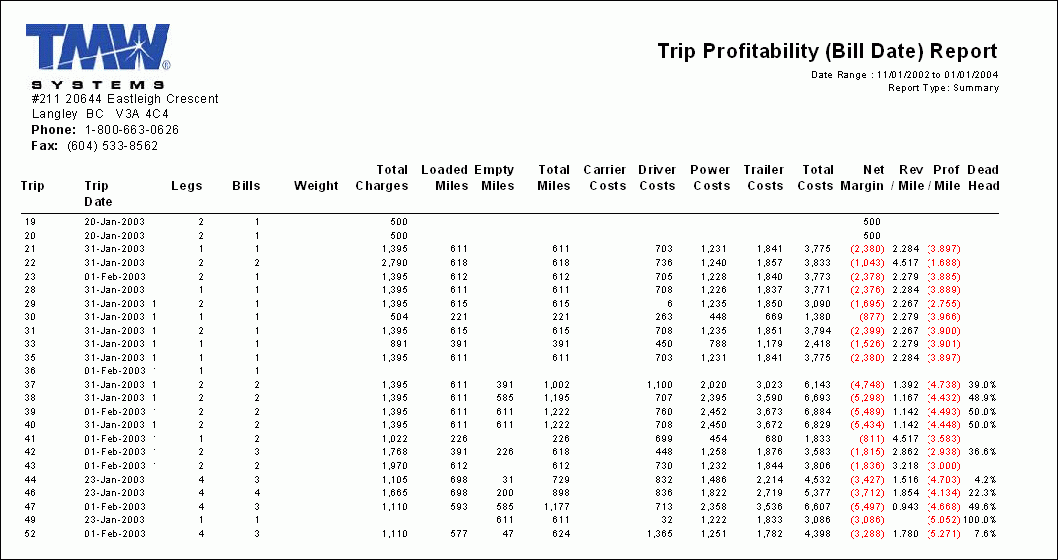
Task: Click the 100.0% Dead Head value
Action: pos(983,520)
